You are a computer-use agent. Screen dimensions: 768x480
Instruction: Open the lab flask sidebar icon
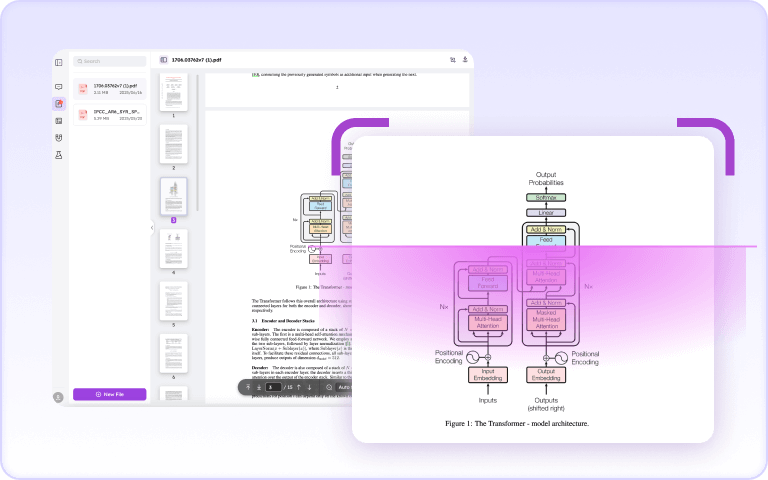coord(59,155)
